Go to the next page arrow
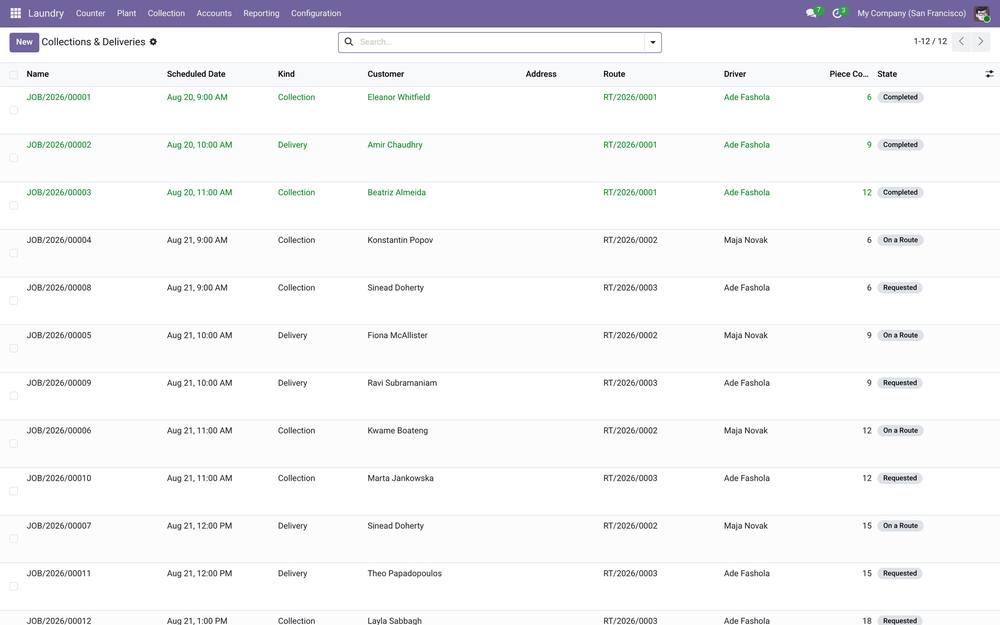 (981, 41)
